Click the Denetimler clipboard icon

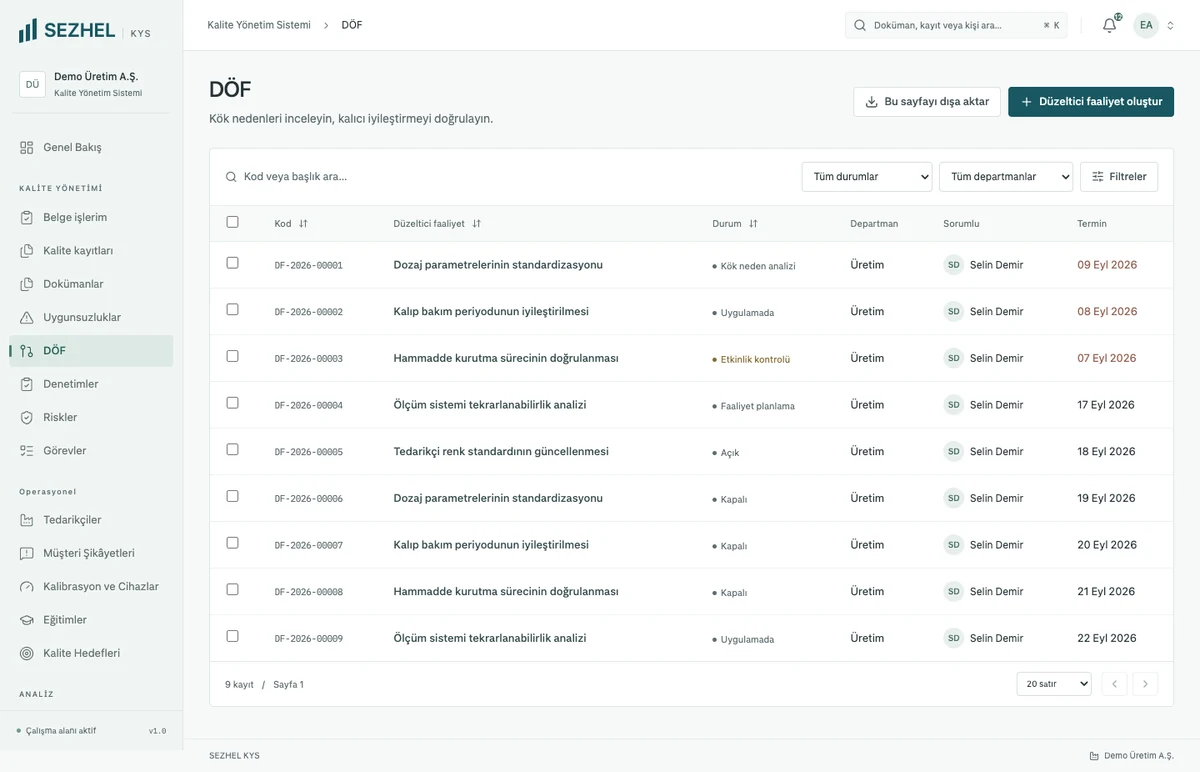coord(27,384)
